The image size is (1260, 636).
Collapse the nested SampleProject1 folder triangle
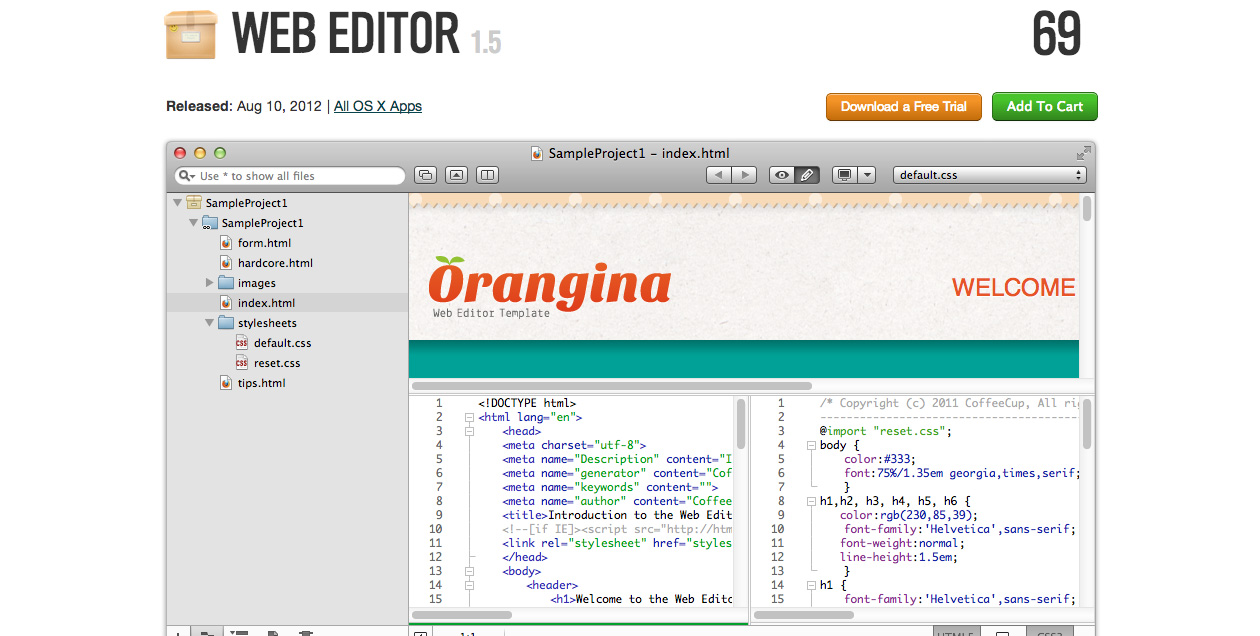pyautogui.click(x=193, y=223)
